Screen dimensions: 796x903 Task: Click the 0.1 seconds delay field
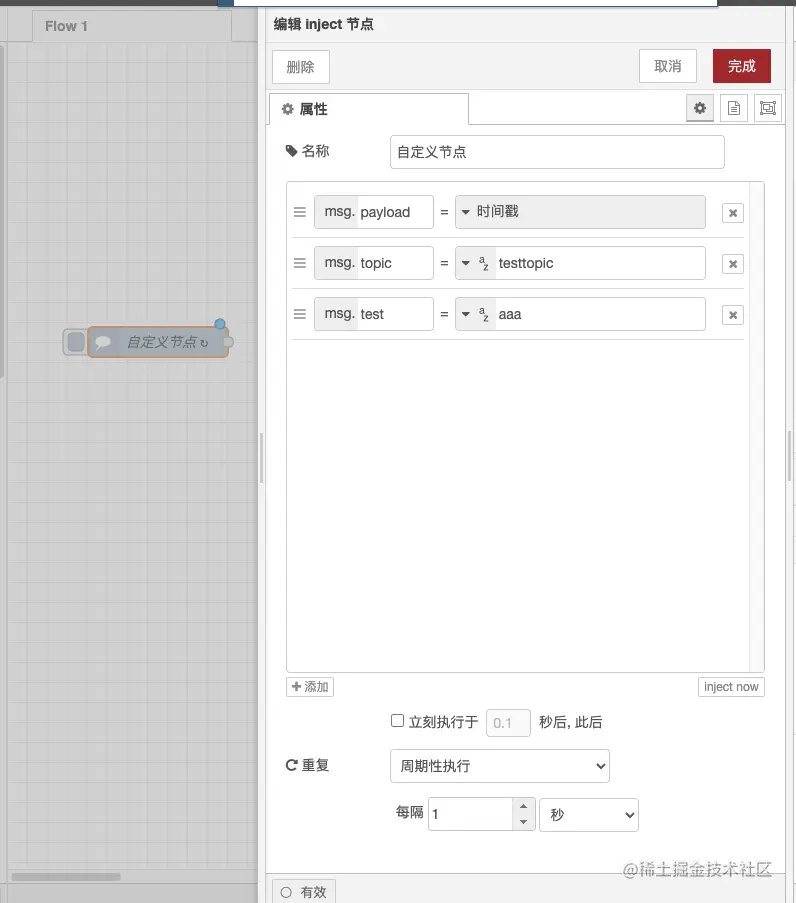(508, 723)
